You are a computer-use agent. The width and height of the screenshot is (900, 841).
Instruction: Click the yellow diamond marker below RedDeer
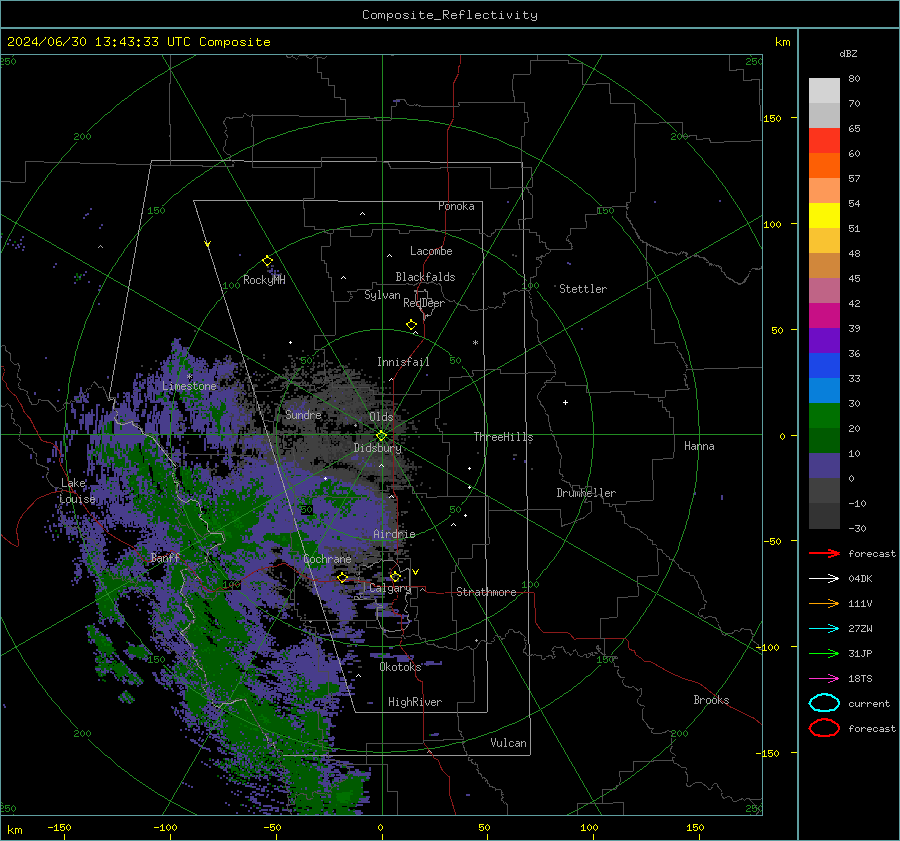click(412, 325)
